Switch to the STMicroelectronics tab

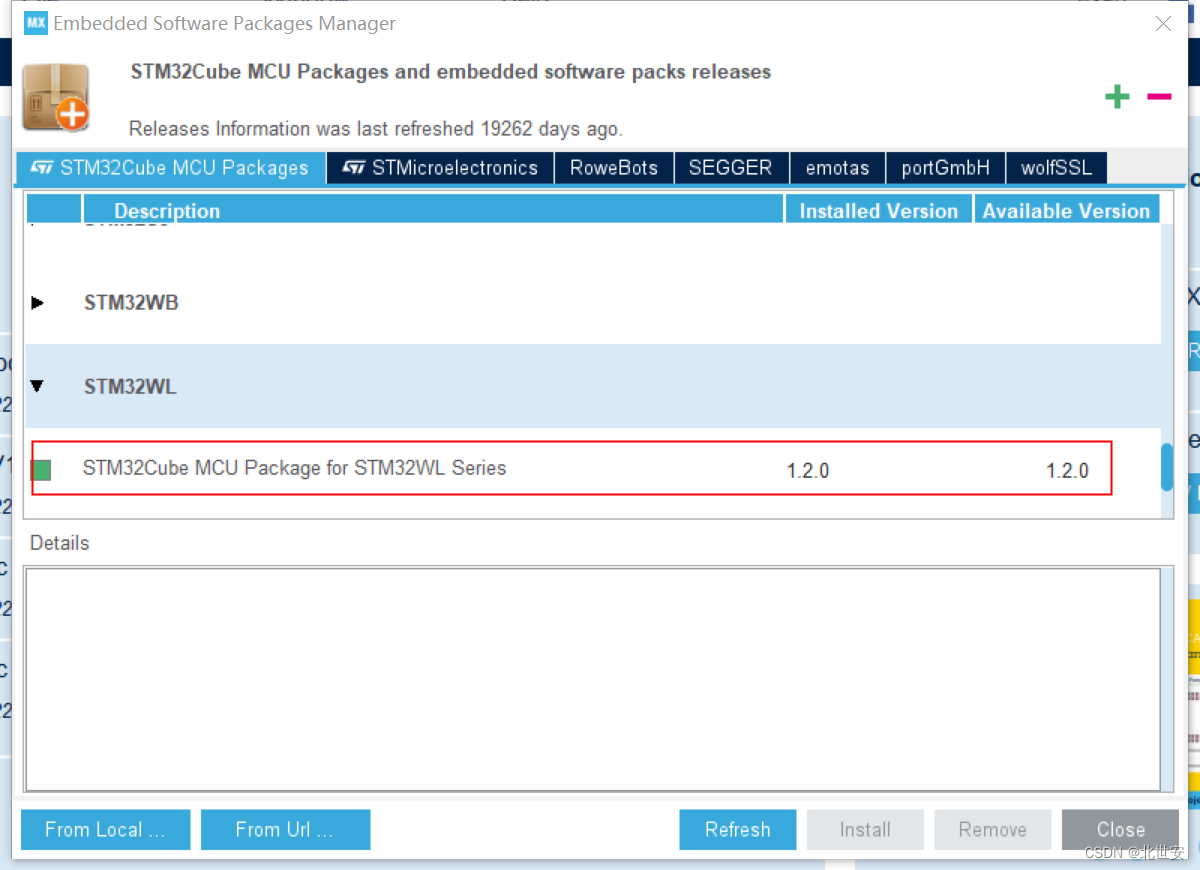click(x=440, y=168)
